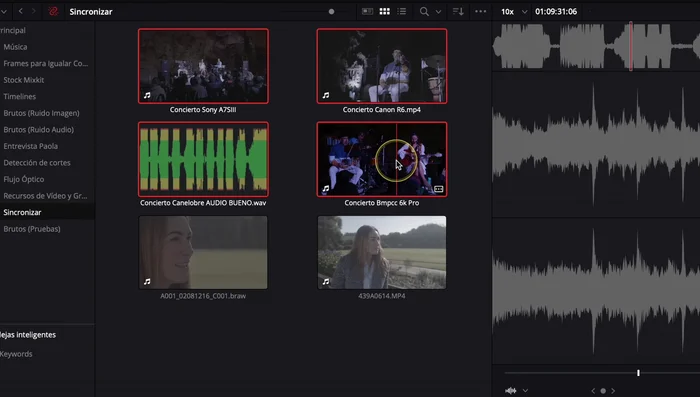Open Recursos de Video y Gr... bin
Image resolution: width=700 pixels, height=397 pixels.
point(45,196)
